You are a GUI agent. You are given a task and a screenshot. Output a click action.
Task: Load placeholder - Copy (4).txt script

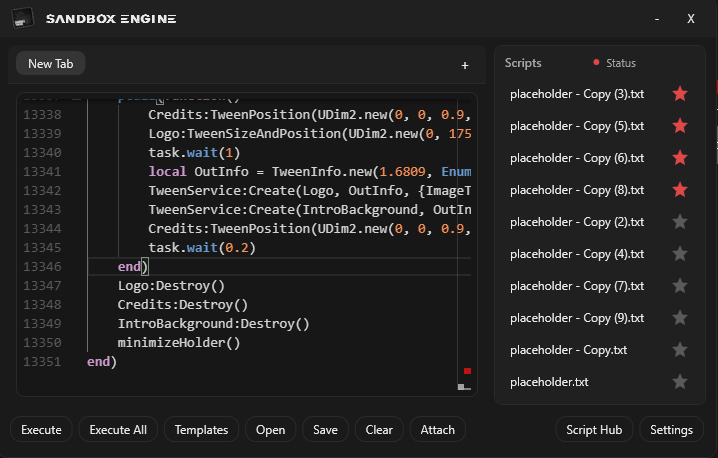(x=577, y=254)
